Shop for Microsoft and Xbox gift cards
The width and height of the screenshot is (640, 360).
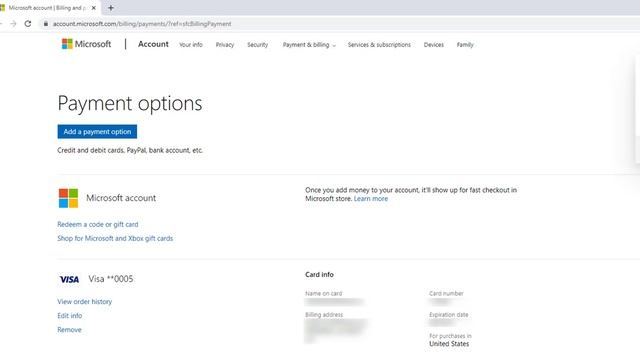pos(115,238)
